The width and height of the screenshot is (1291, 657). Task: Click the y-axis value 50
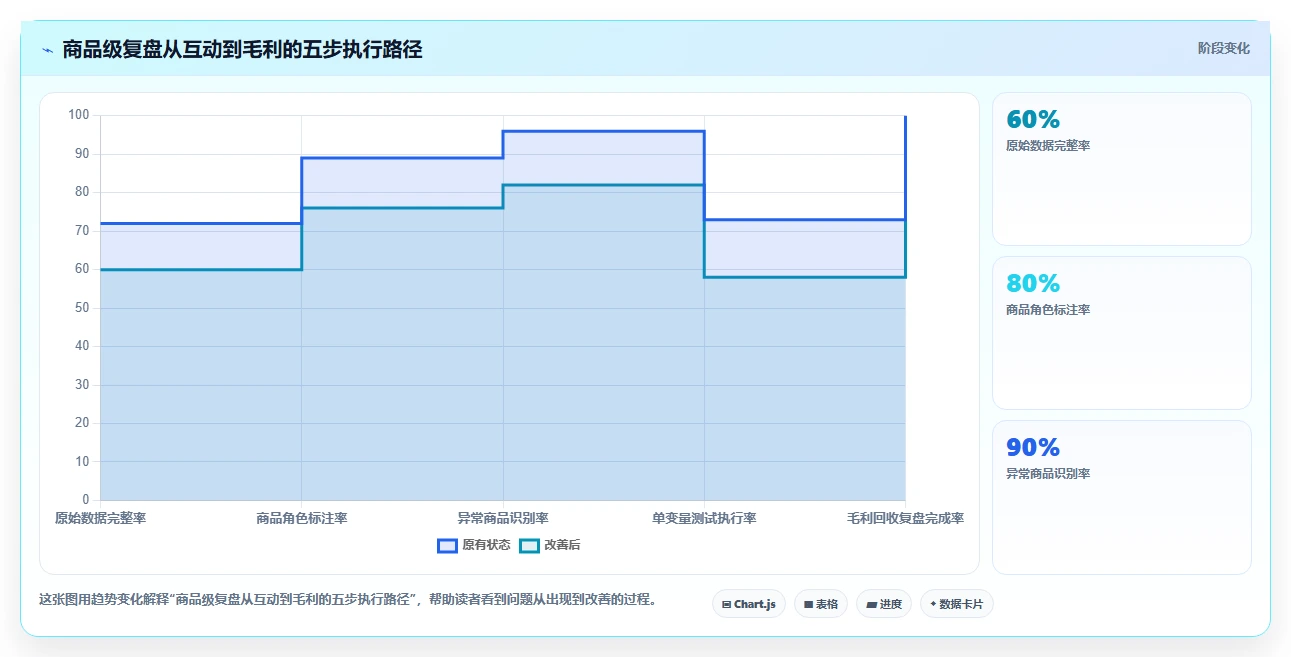pos(82,308)
